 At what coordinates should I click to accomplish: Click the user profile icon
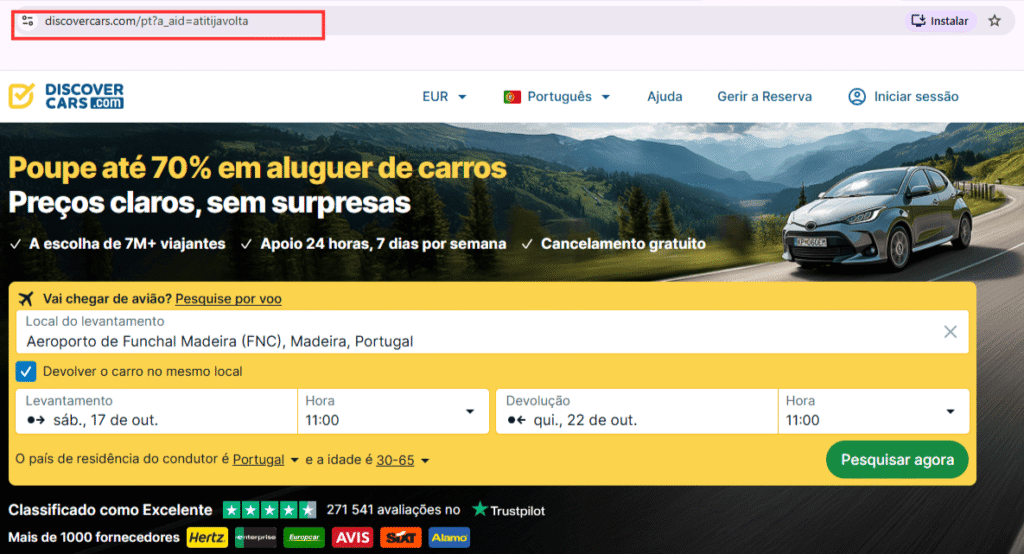point(856,97)
